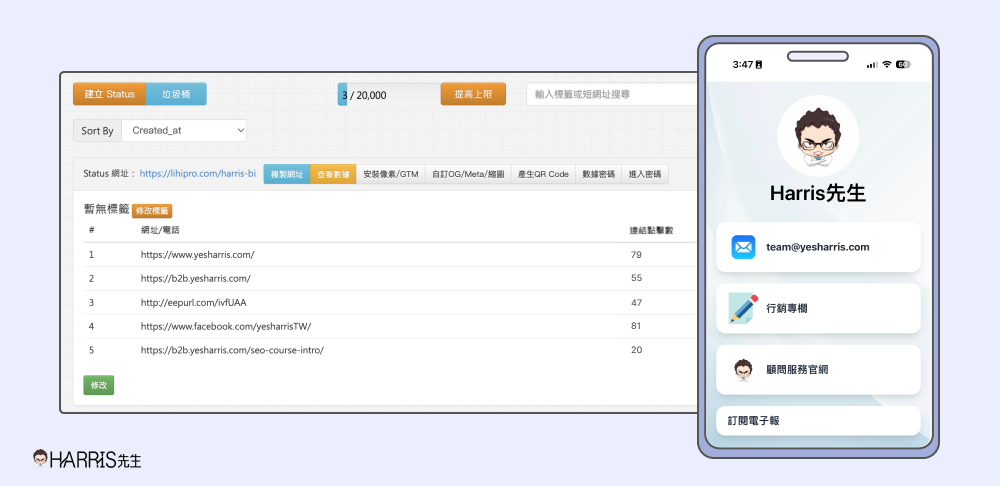Image resolution: width=1000 pixels, height=486 pixels.
Task: Open the 行銷專欄 link card
Action: 818,309
